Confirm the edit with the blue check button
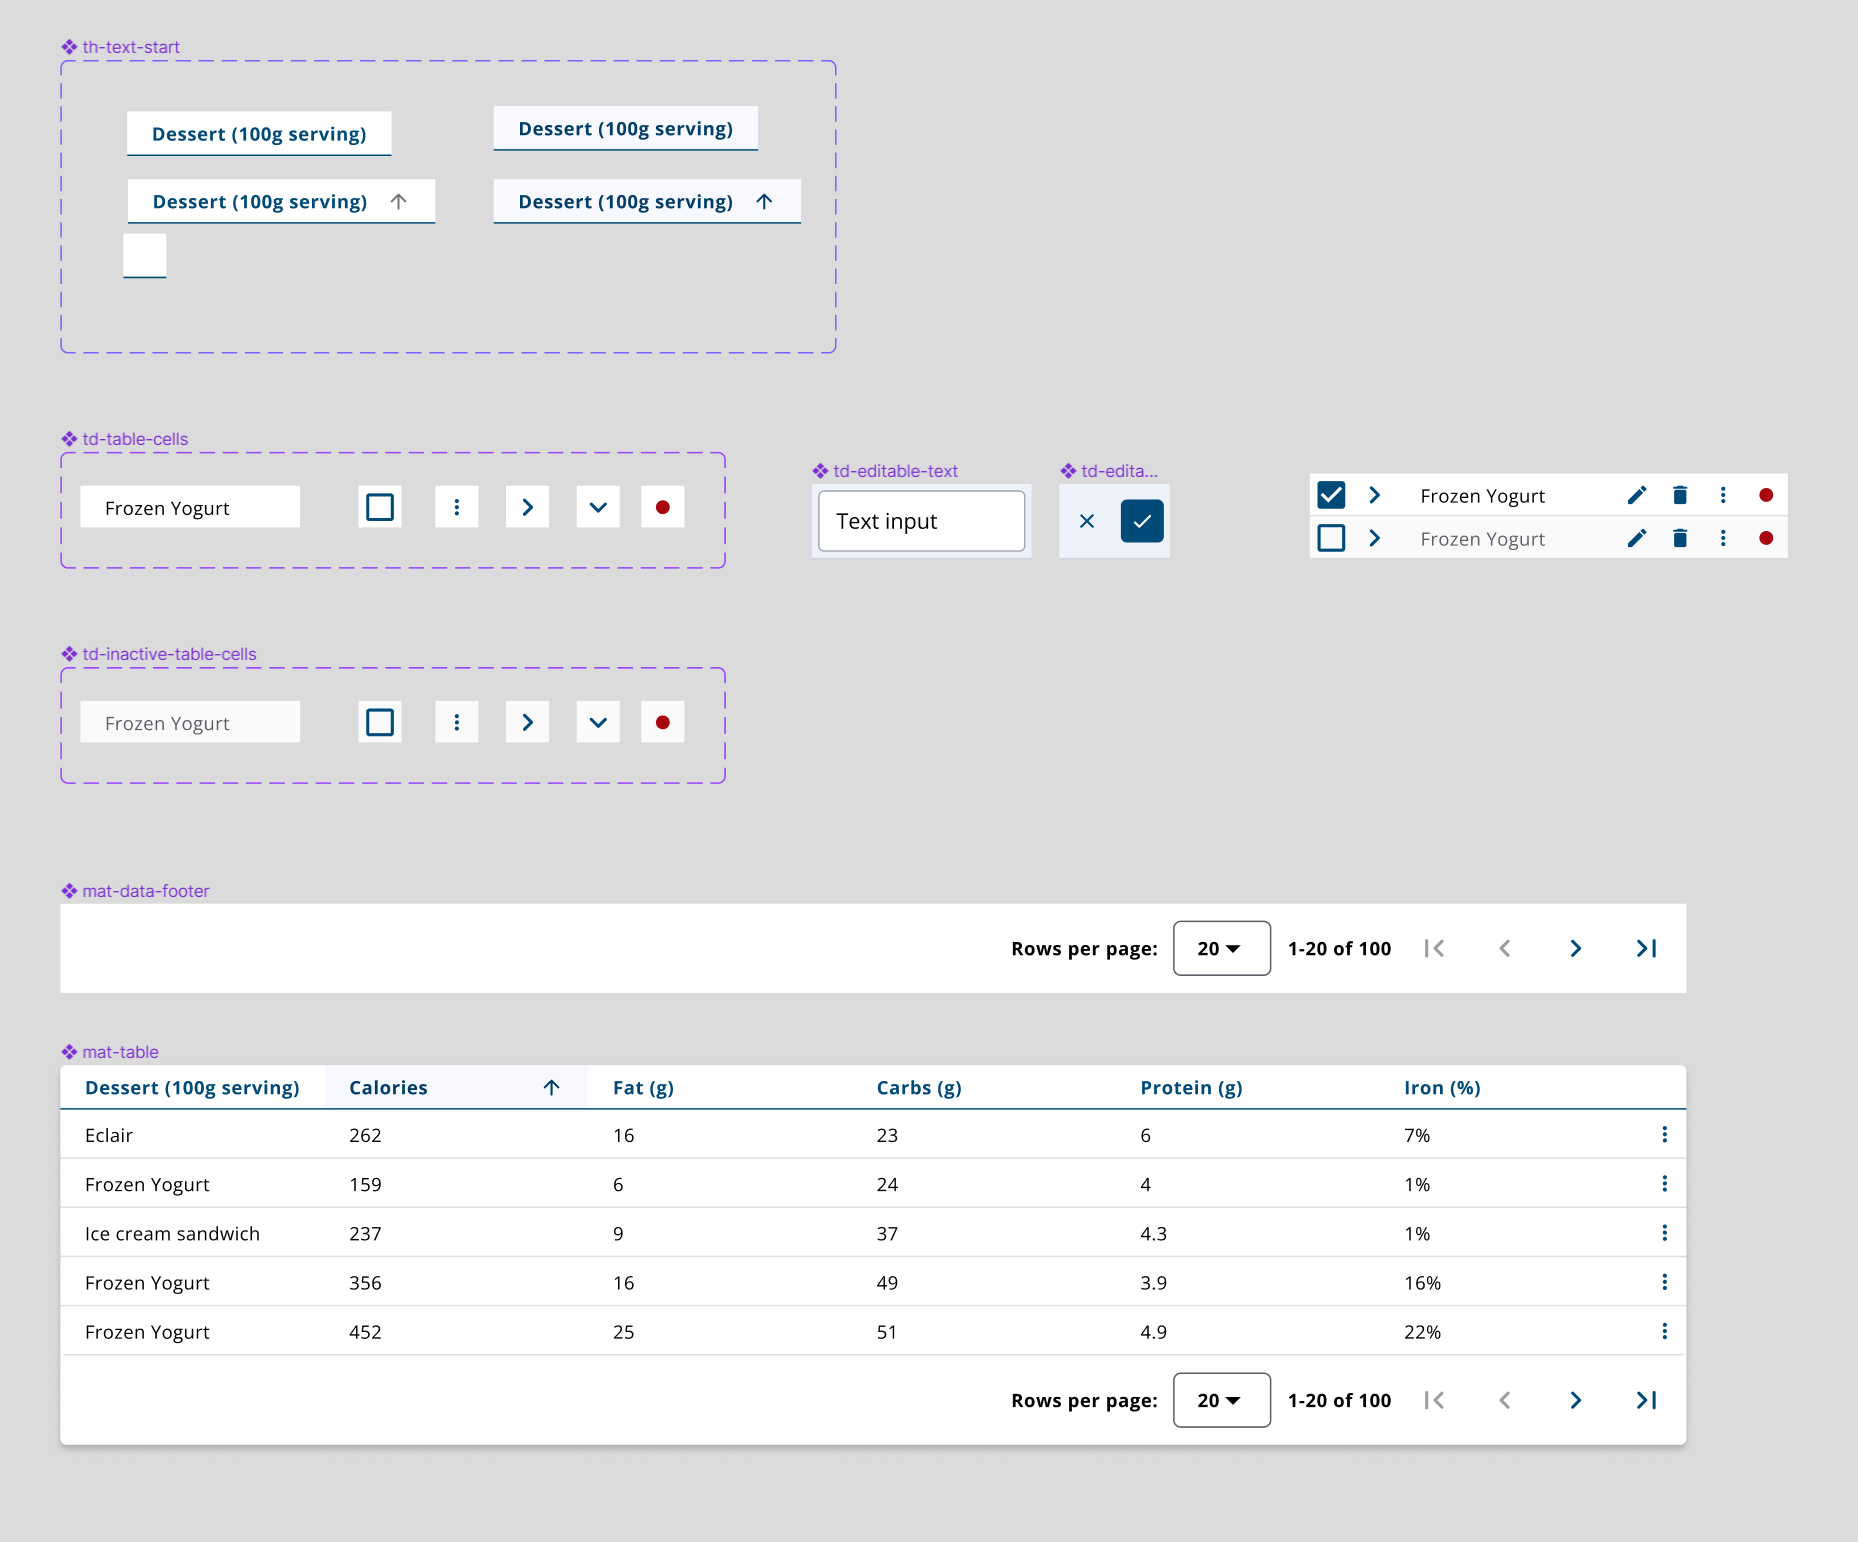 point(1142,521)
